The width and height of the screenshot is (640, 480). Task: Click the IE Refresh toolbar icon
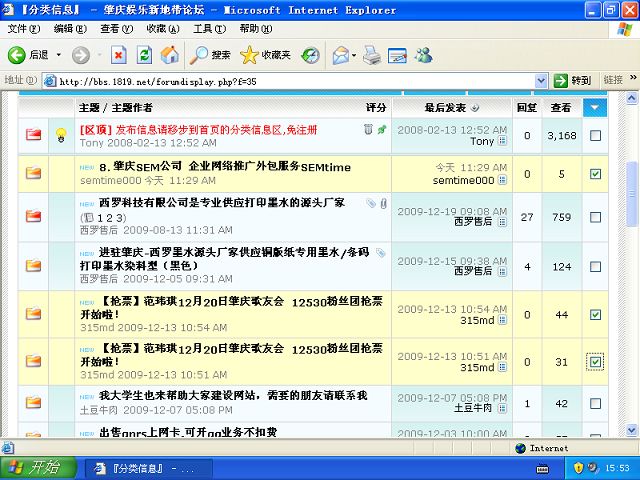tap(144, 55)
